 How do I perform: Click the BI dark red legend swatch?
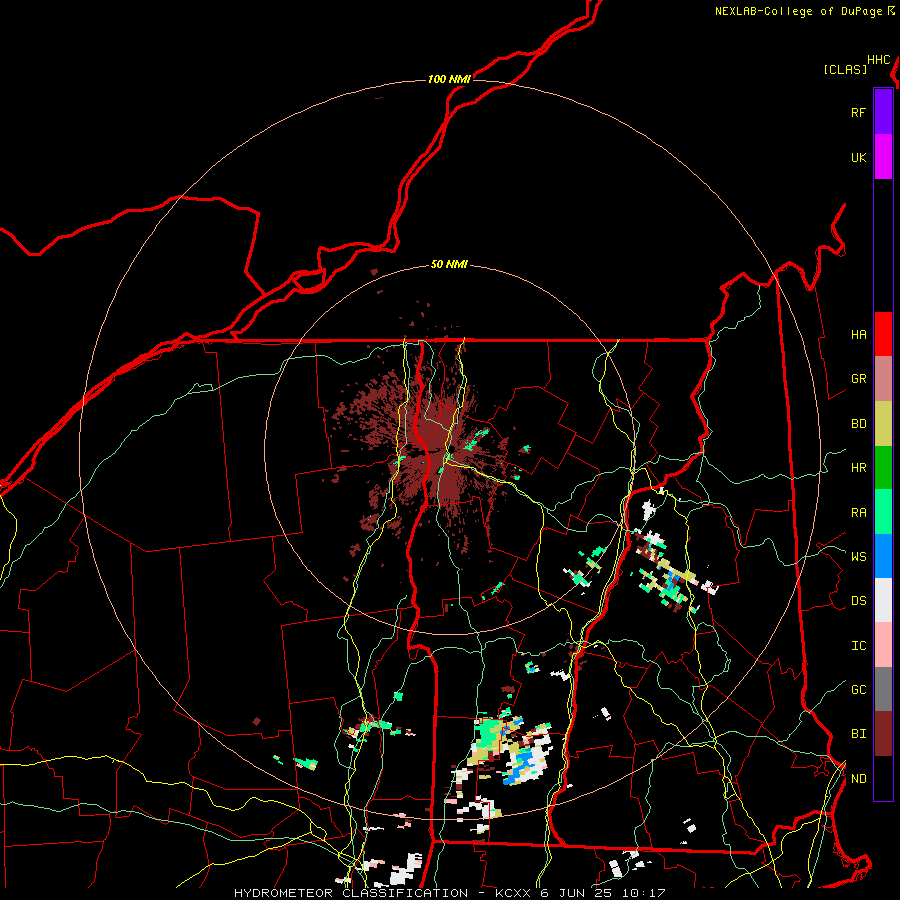883,734
